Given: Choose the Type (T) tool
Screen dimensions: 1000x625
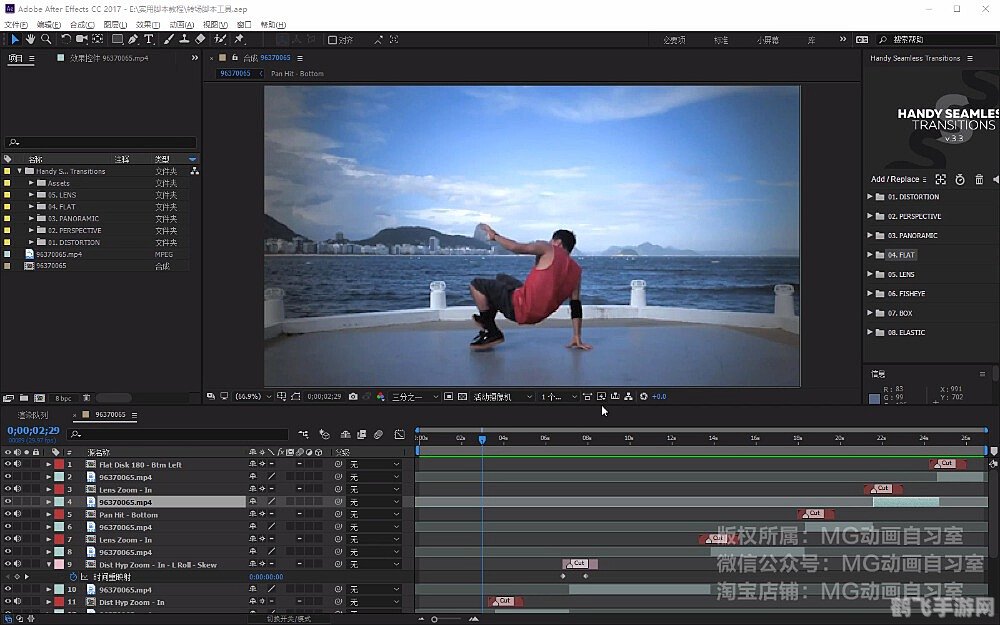Looking at the screenshot, I should [149, 39].
